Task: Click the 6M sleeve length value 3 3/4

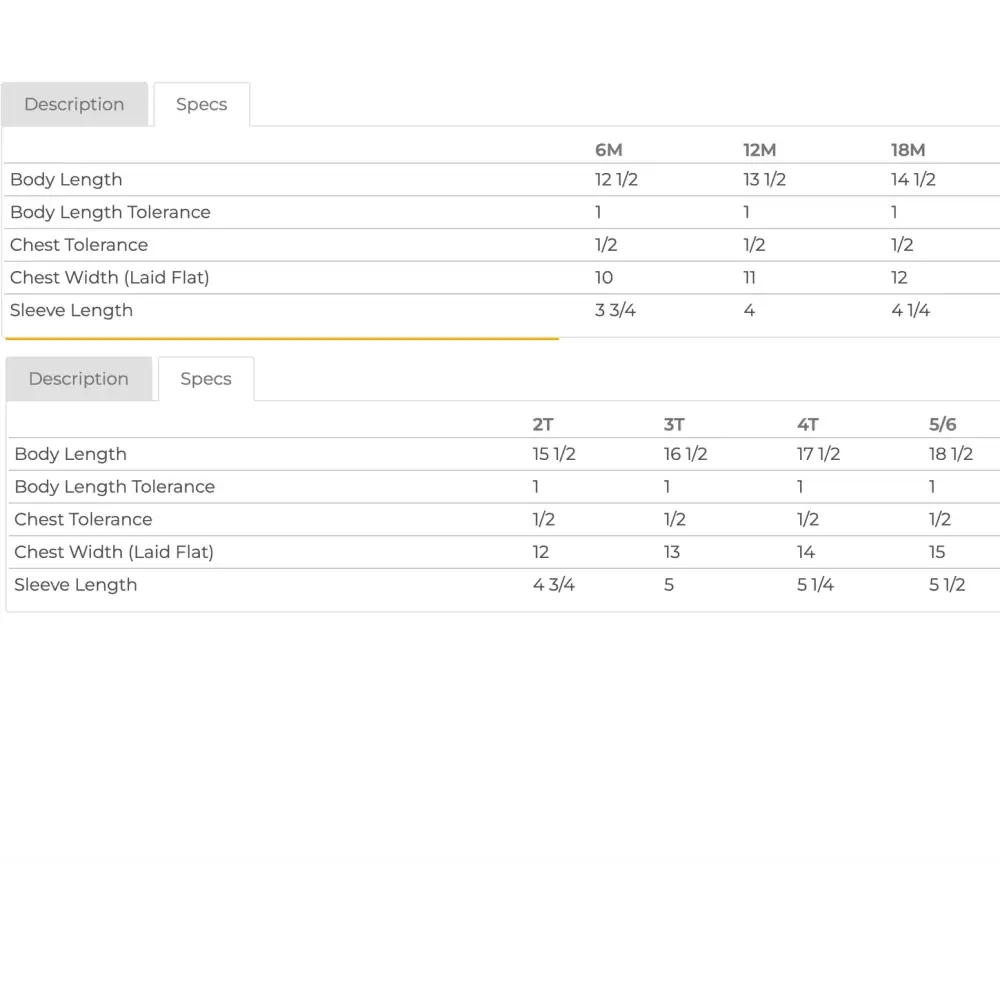Action: click(x=615, y=310)
